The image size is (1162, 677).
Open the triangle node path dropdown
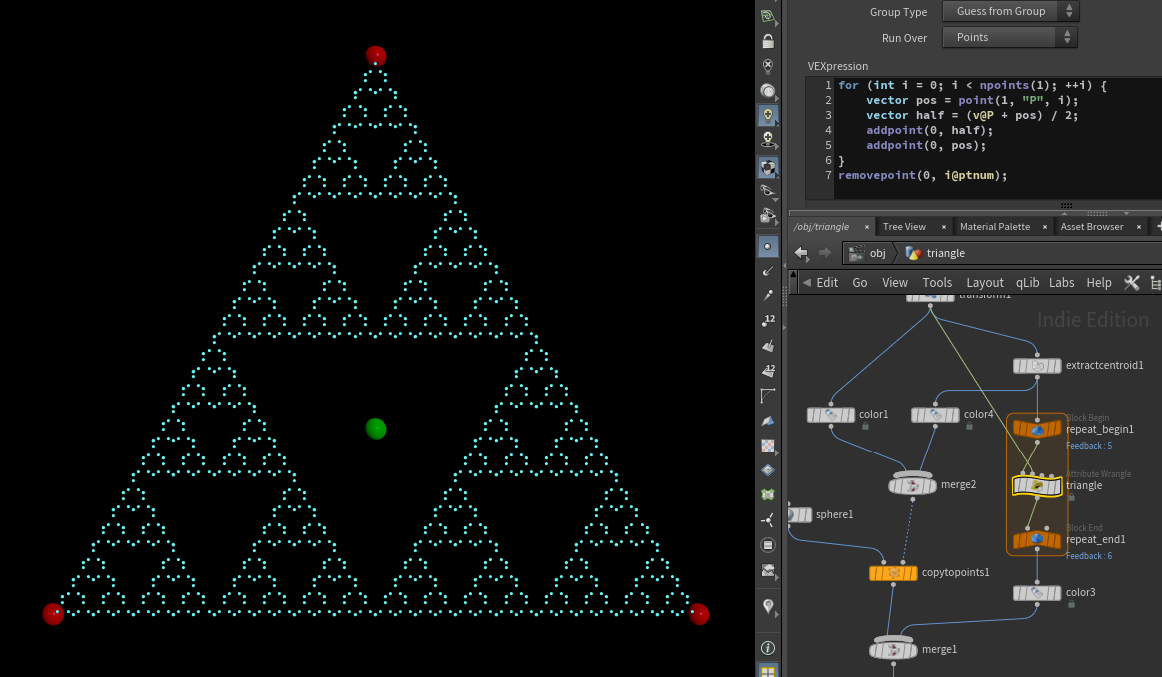[x=945, y=253]
